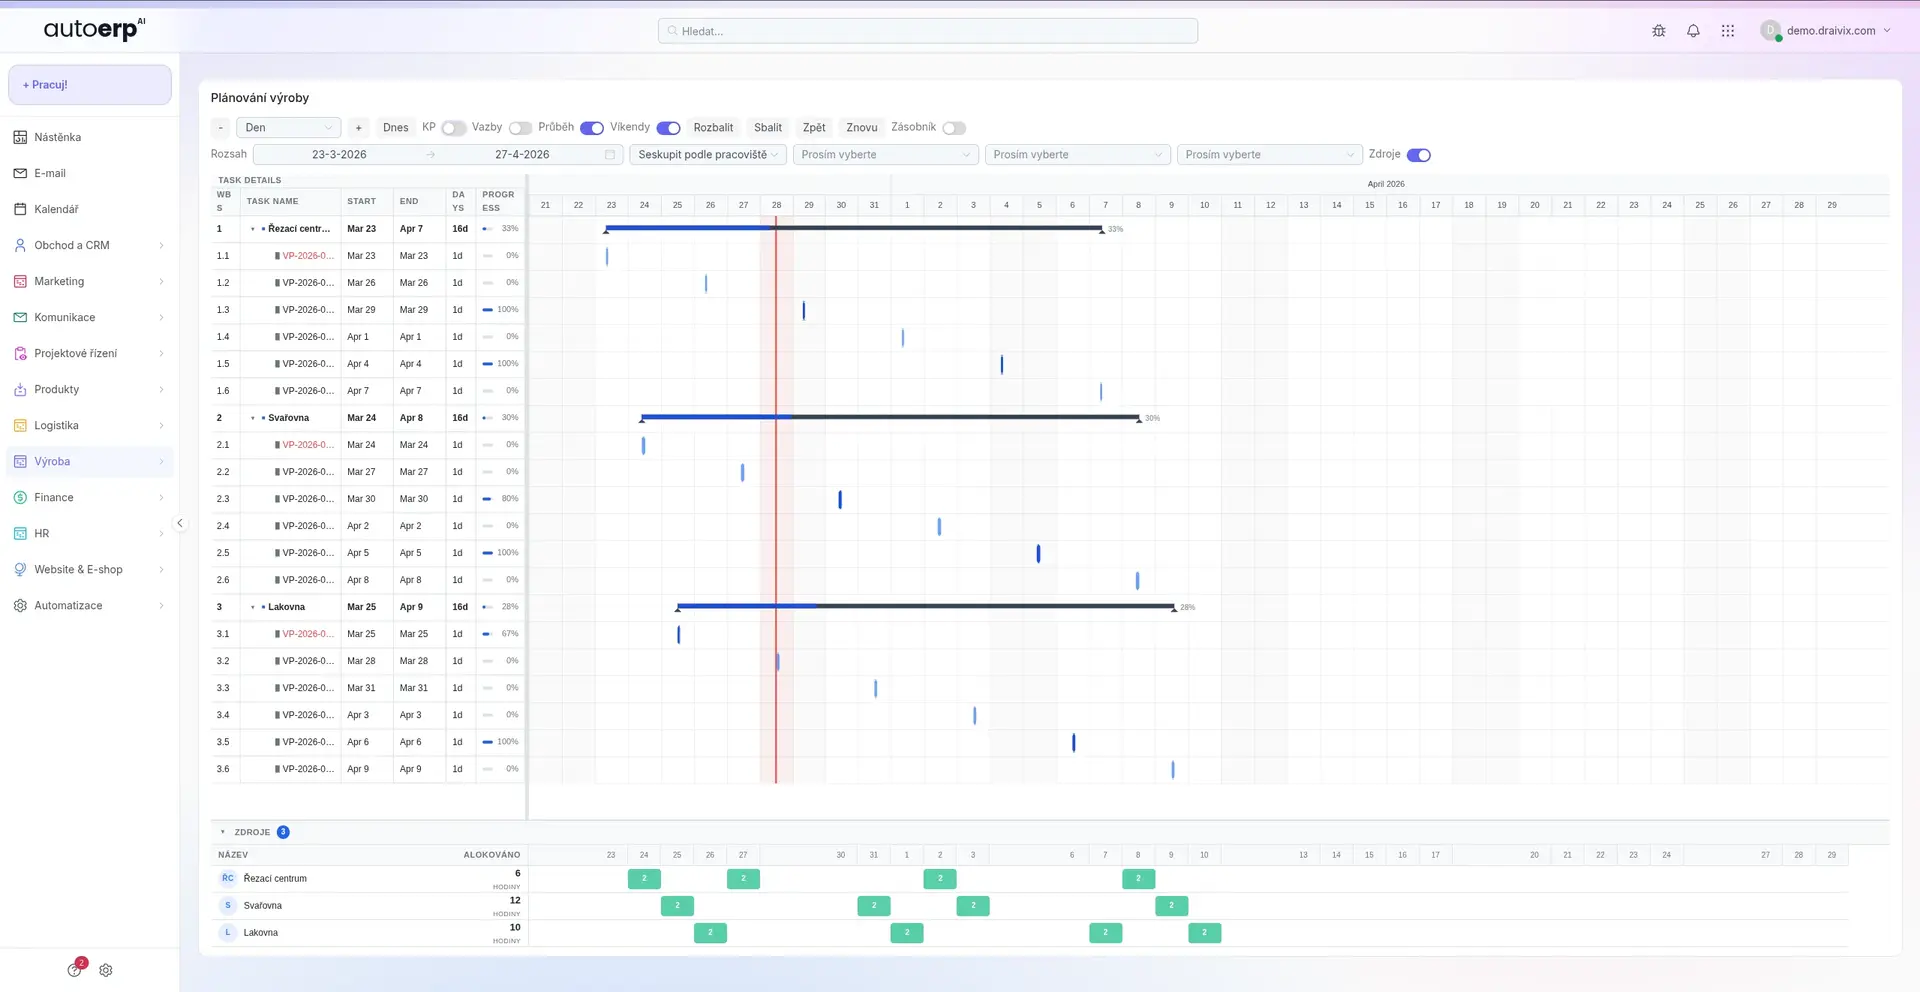Click the Lakovna summary progress bar
This screenshot has width=1920, height=992.
click(x=925, y=606)
